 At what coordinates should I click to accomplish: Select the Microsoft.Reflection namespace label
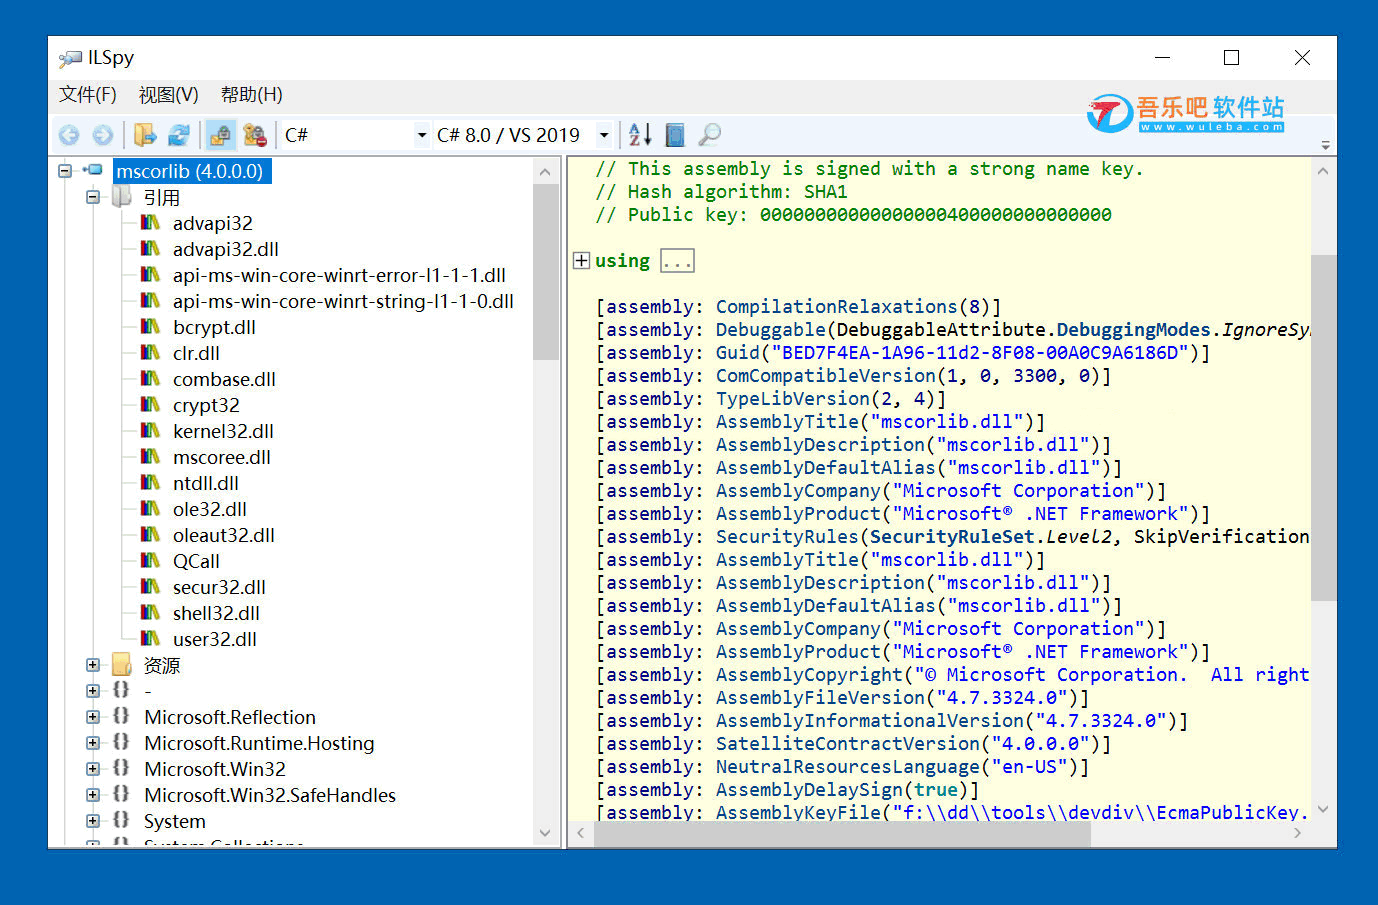pos(230,717)
